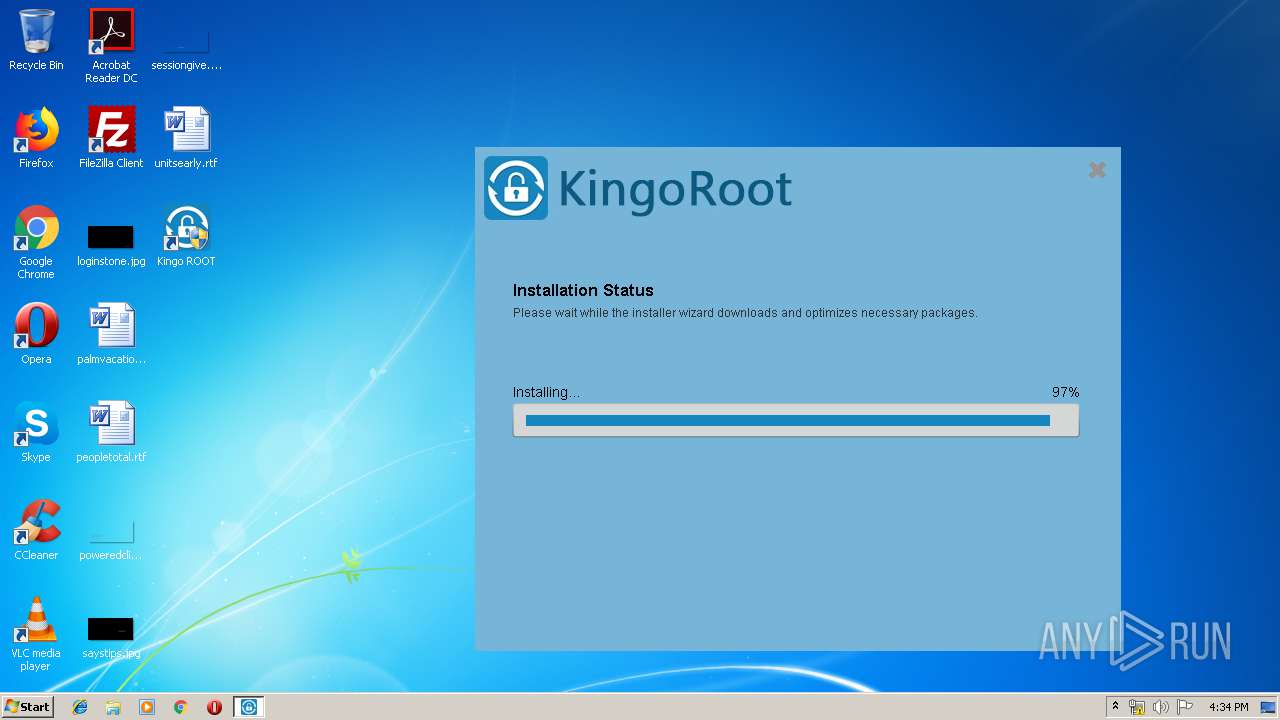Screen dimensions: 1280x720
Task: Launch FileZilla Client shortcut
Action: 111,138
